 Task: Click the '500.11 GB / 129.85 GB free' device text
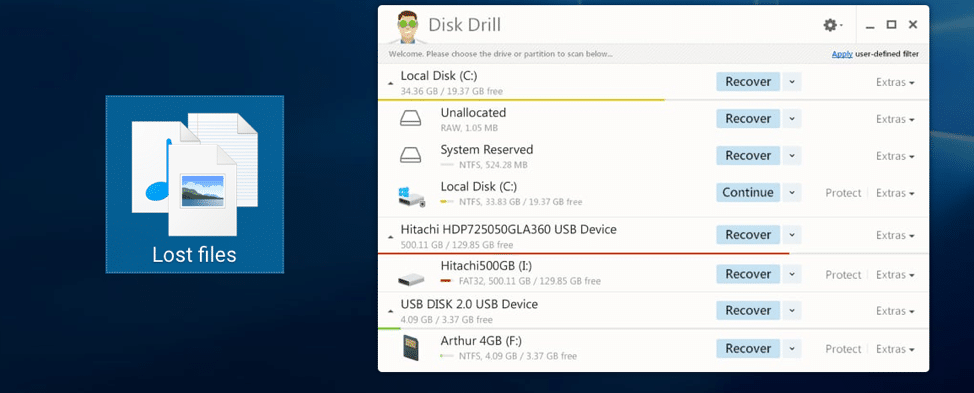click(457, 245)
